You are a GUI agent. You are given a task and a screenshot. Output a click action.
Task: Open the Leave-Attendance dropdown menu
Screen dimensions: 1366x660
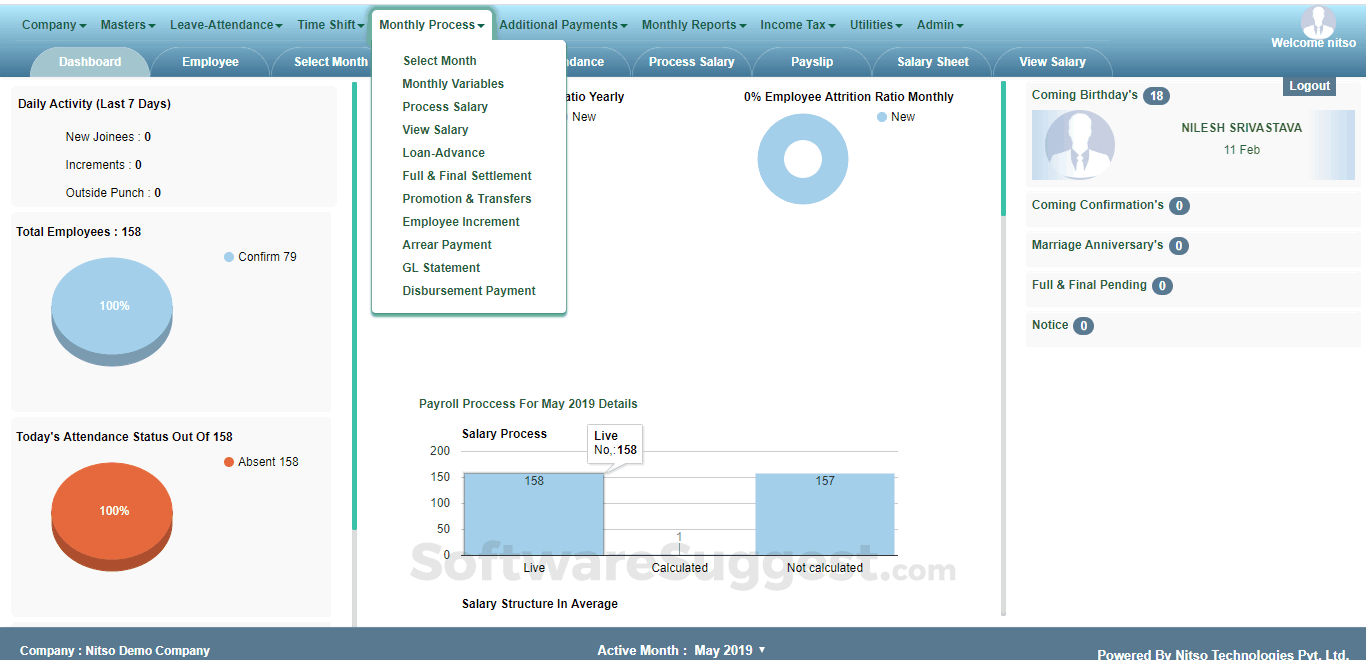pos(226,25)
